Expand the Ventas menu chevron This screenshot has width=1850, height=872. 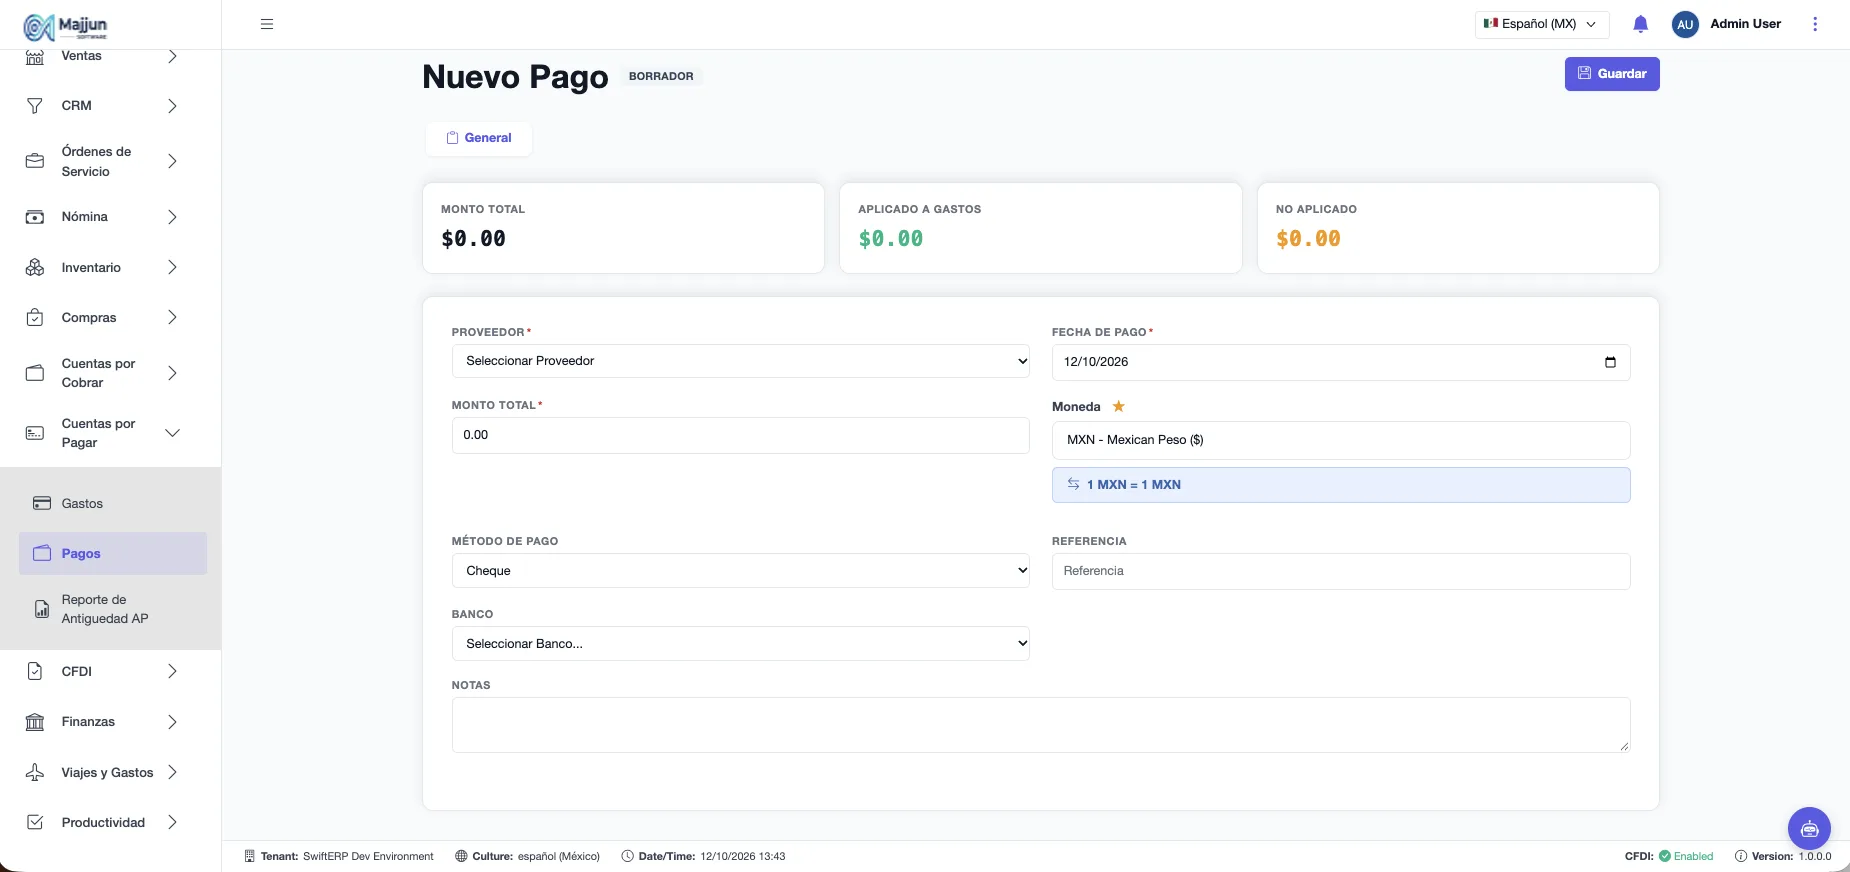point(172,56)
